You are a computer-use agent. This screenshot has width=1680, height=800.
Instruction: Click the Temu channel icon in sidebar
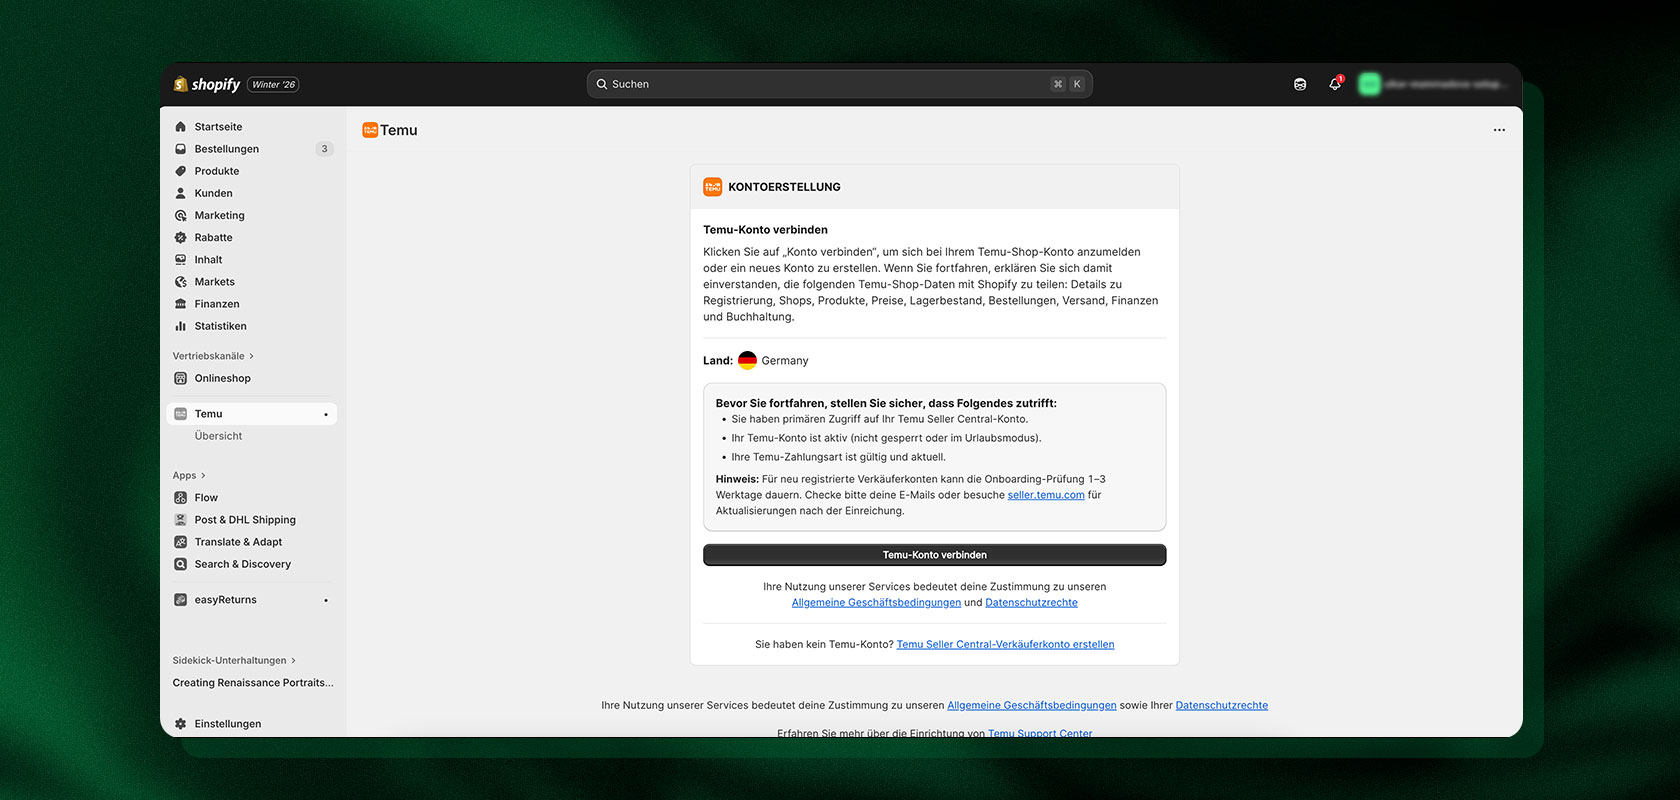(181, 414)
